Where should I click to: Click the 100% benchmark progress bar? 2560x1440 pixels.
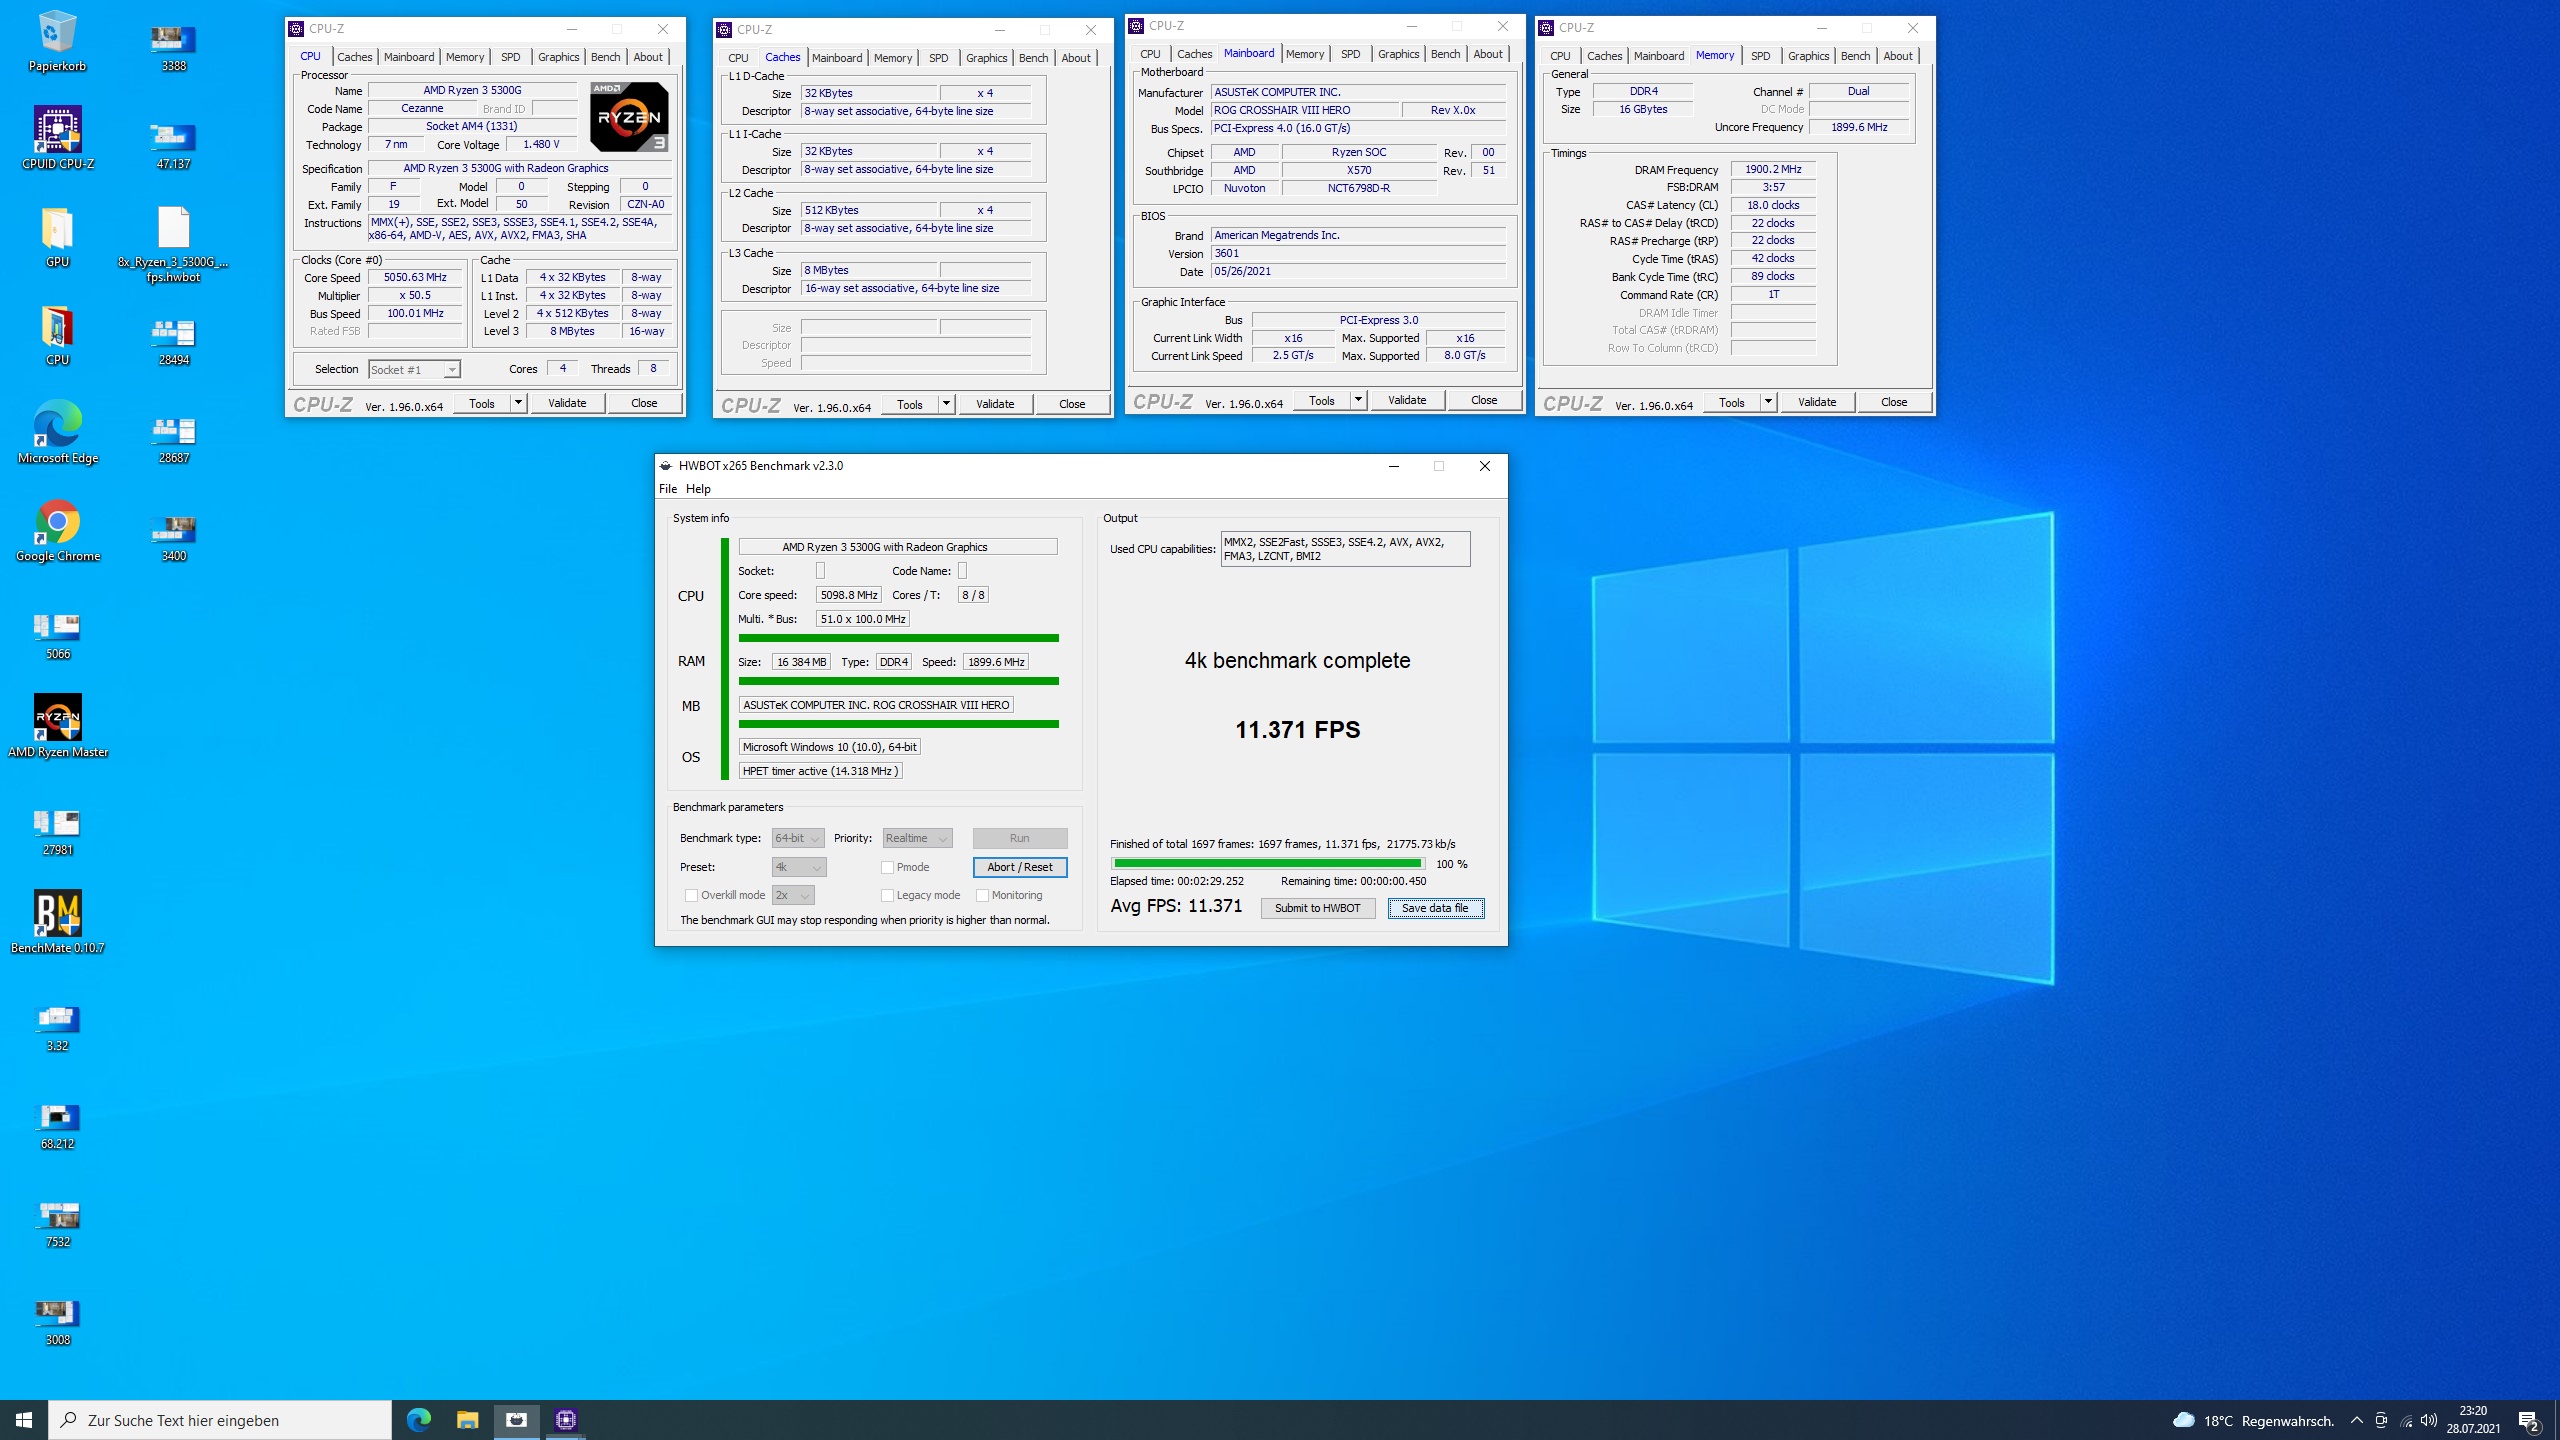click(1268, 863)
